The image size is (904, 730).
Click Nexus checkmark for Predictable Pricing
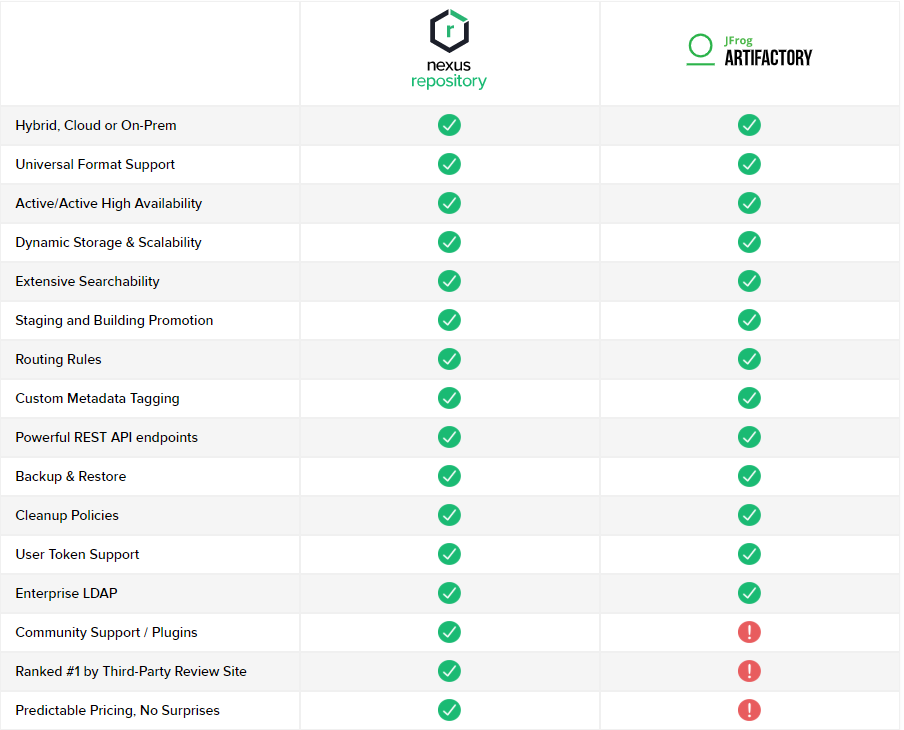pyautogui.click(x=449, y=710)
